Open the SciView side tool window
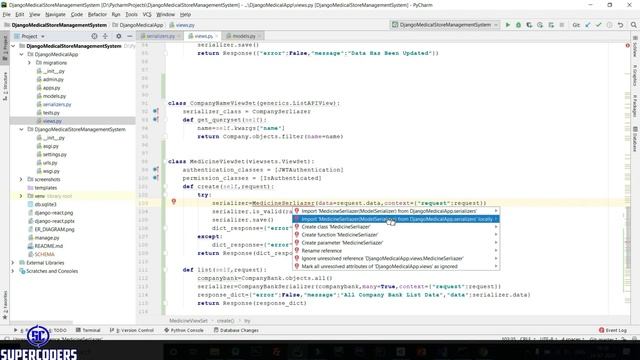This screenshot has height=360, width=640. [635, 47]
